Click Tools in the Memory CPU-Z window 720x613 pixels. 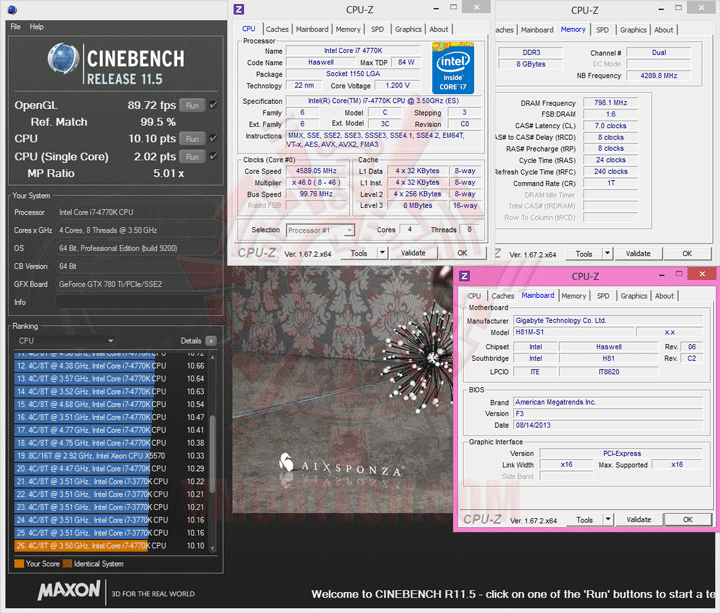584,254
